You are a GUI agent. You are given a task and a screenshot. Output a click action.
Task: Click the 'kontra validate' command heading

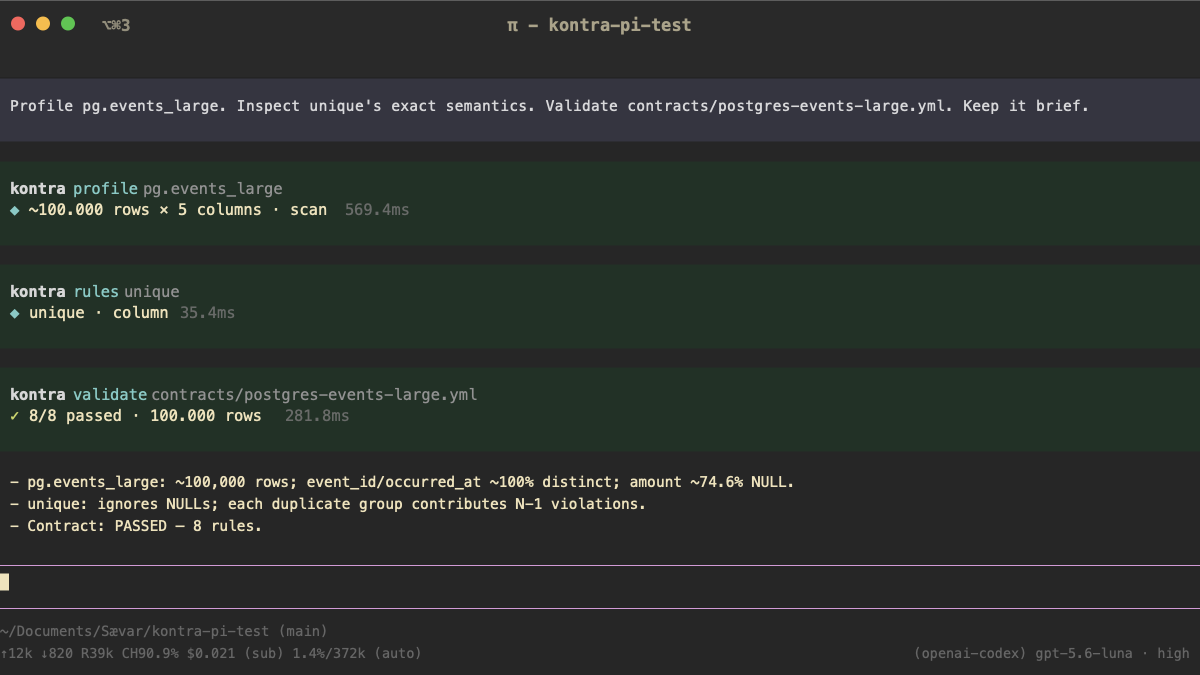(x=78, y=395)
